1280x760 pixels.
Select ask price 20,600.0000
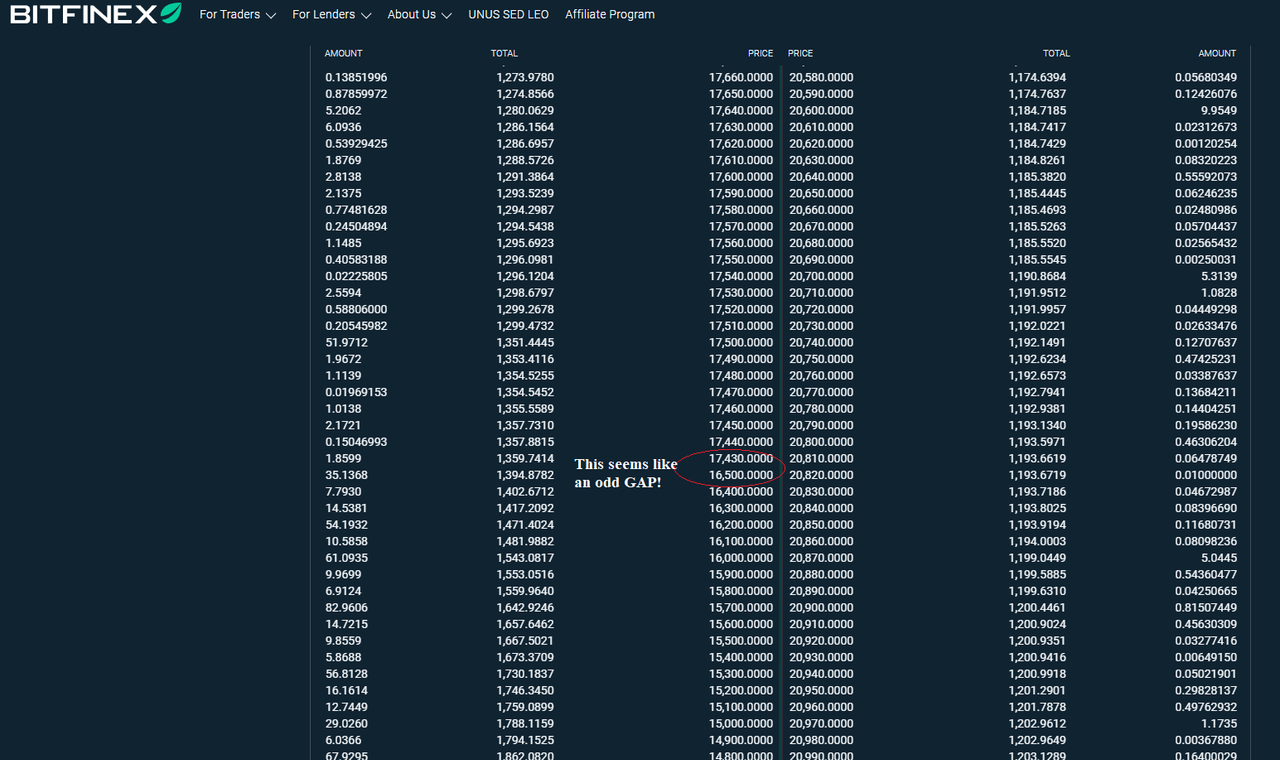(x=821, y=111)
